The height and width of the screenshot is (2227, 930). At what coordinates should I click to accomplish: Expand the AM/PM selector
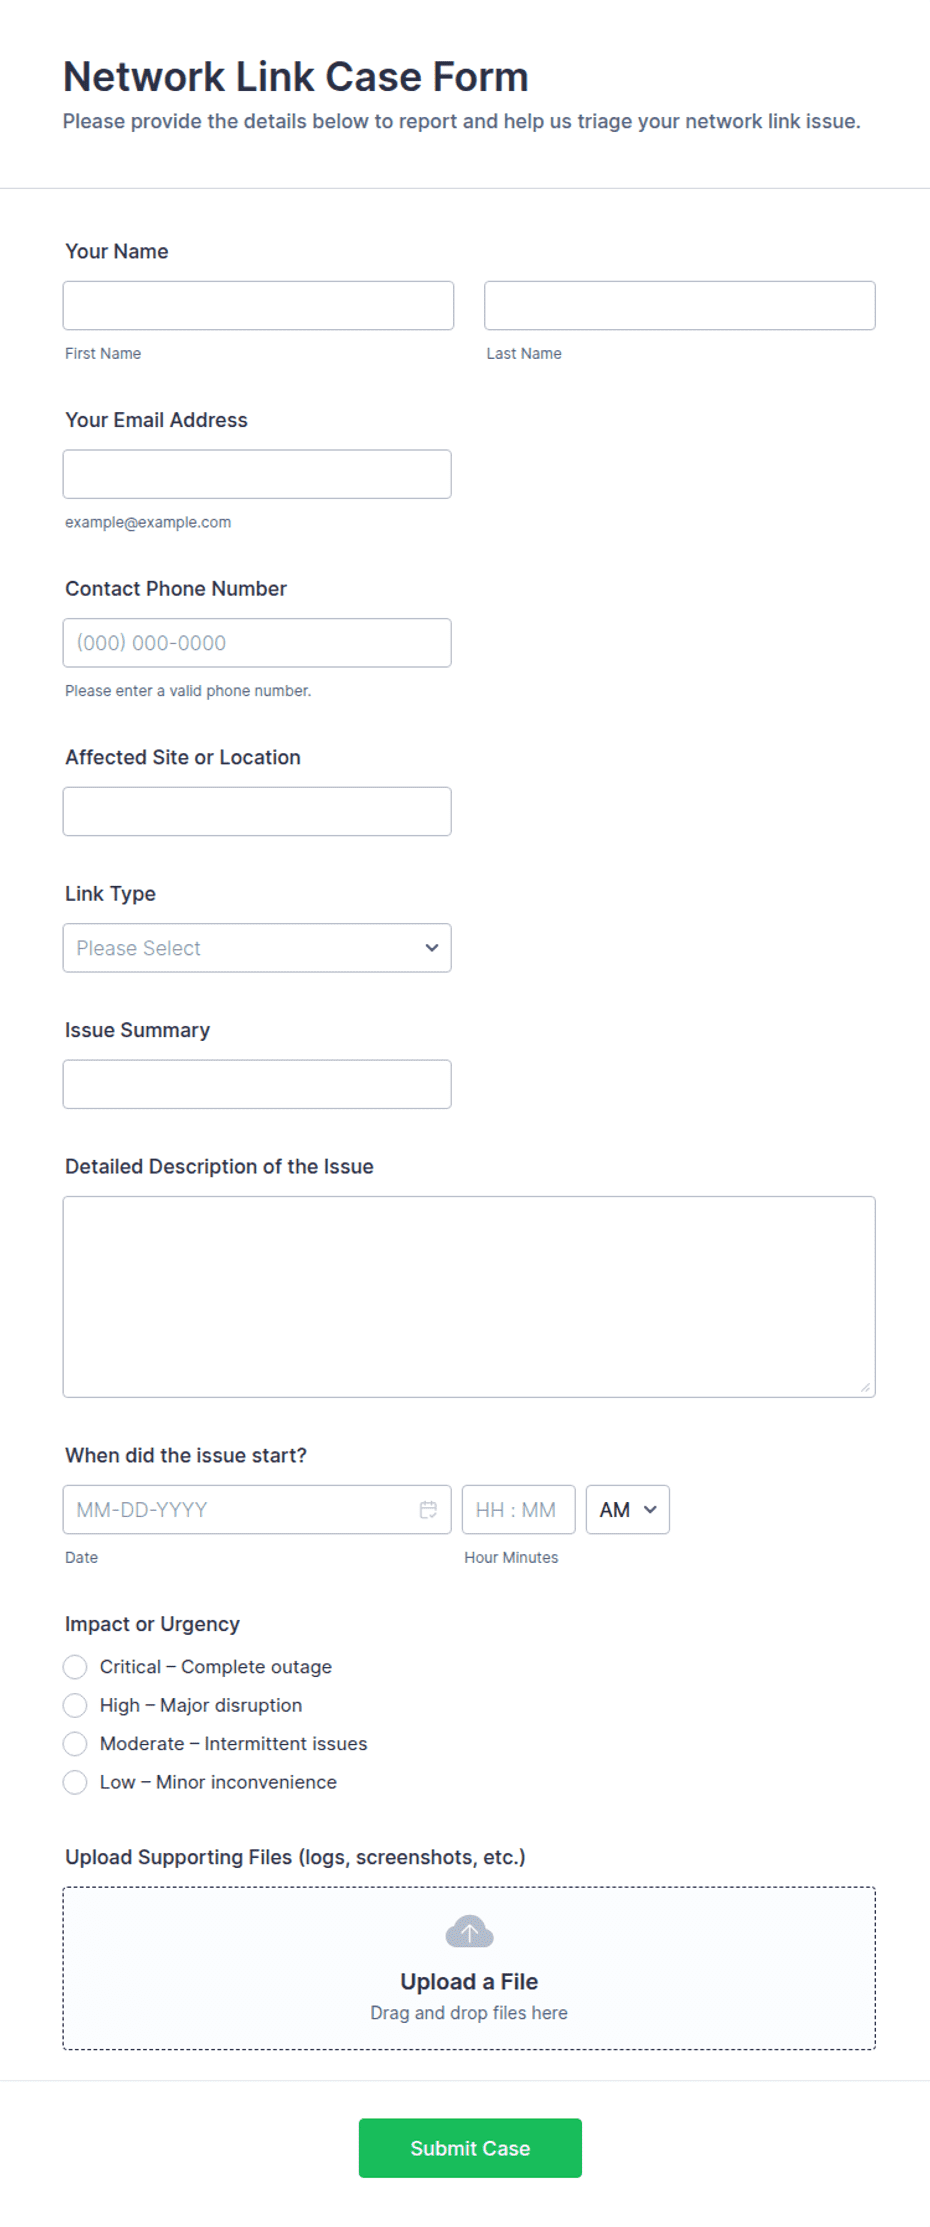click(628, 1510)
